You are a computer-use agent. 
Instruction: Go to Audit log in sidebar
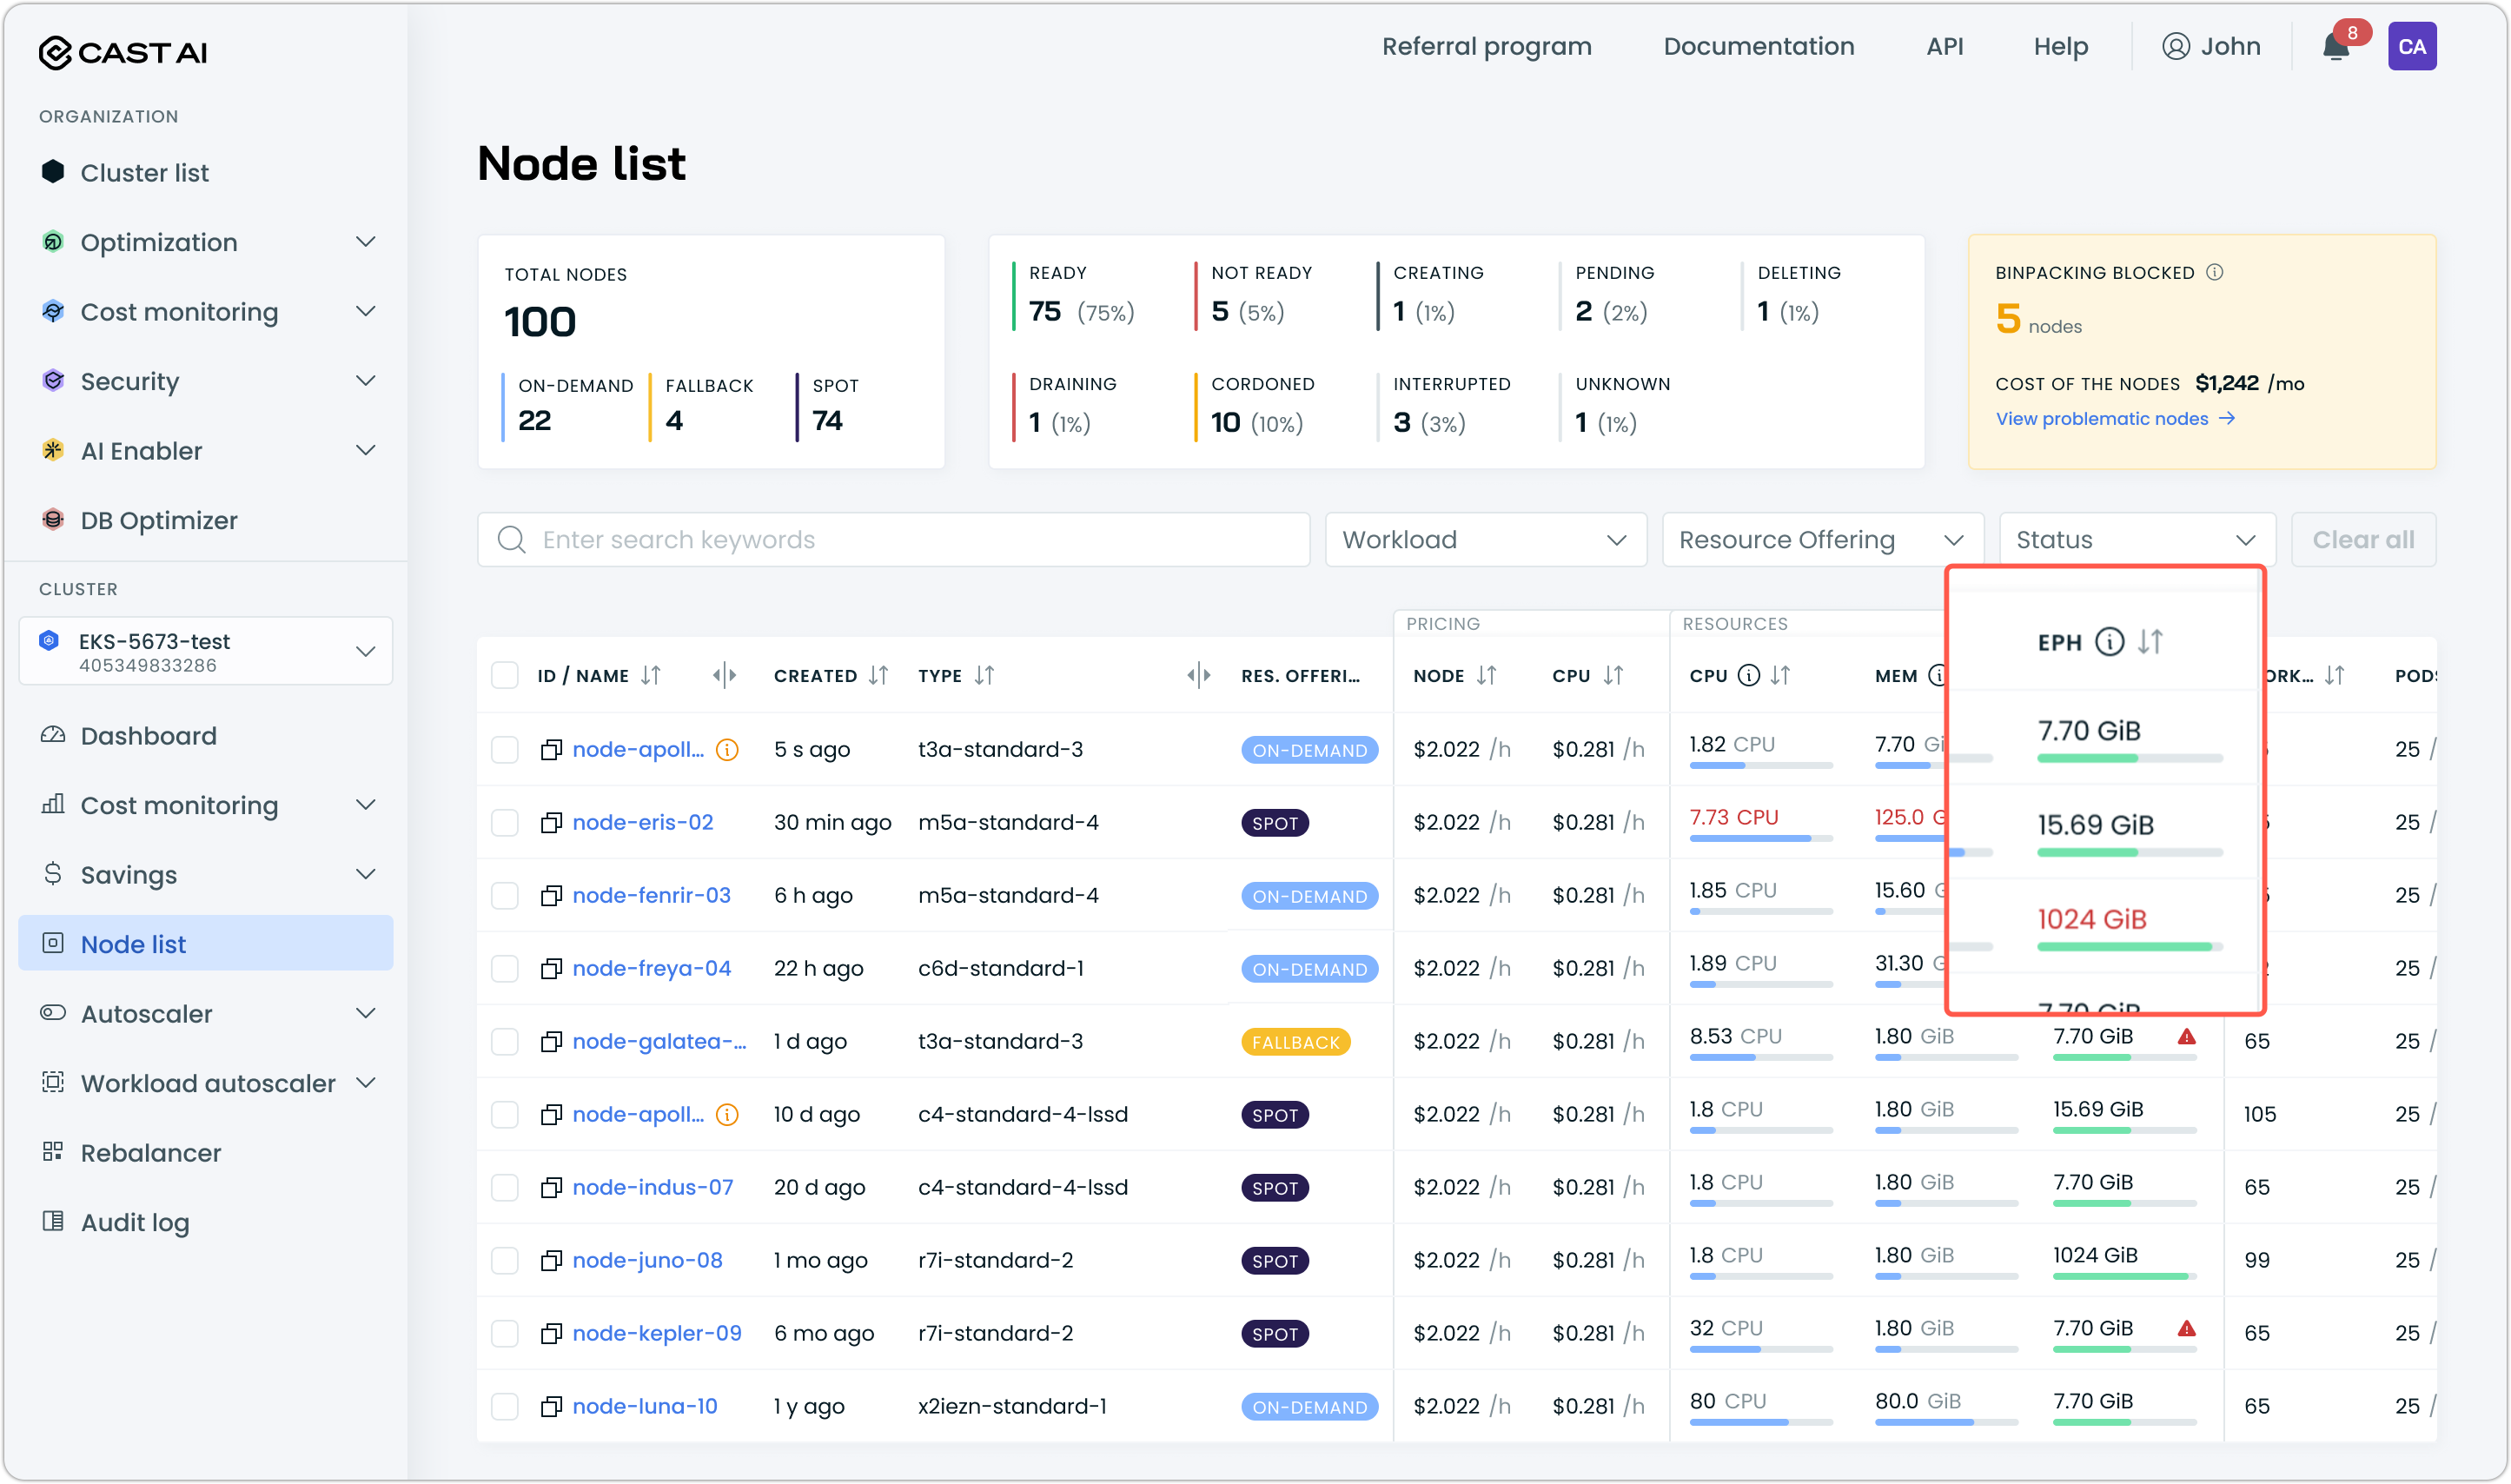[134, 1222]
